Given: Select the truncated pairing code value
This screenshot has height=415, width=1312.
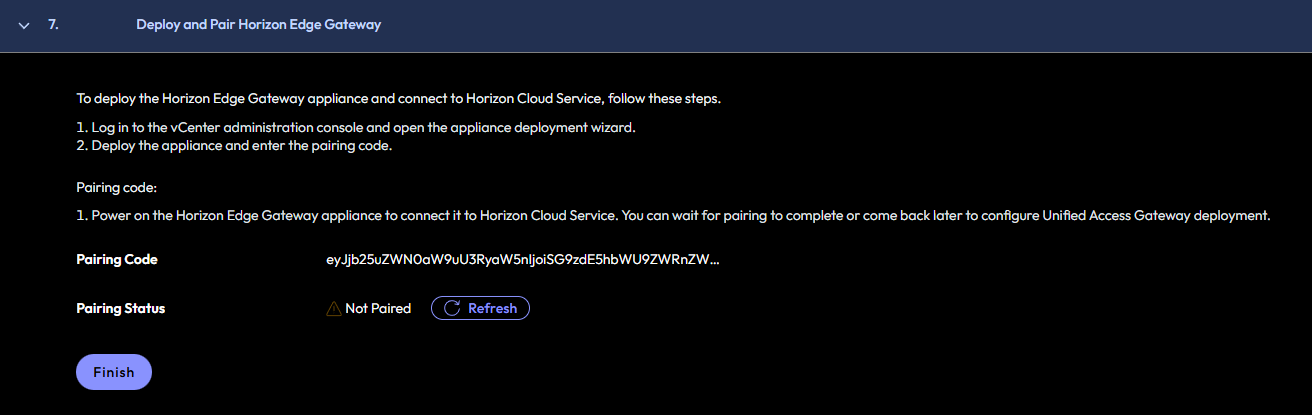Looking at the screenshot, I should [x=516, y=260].
